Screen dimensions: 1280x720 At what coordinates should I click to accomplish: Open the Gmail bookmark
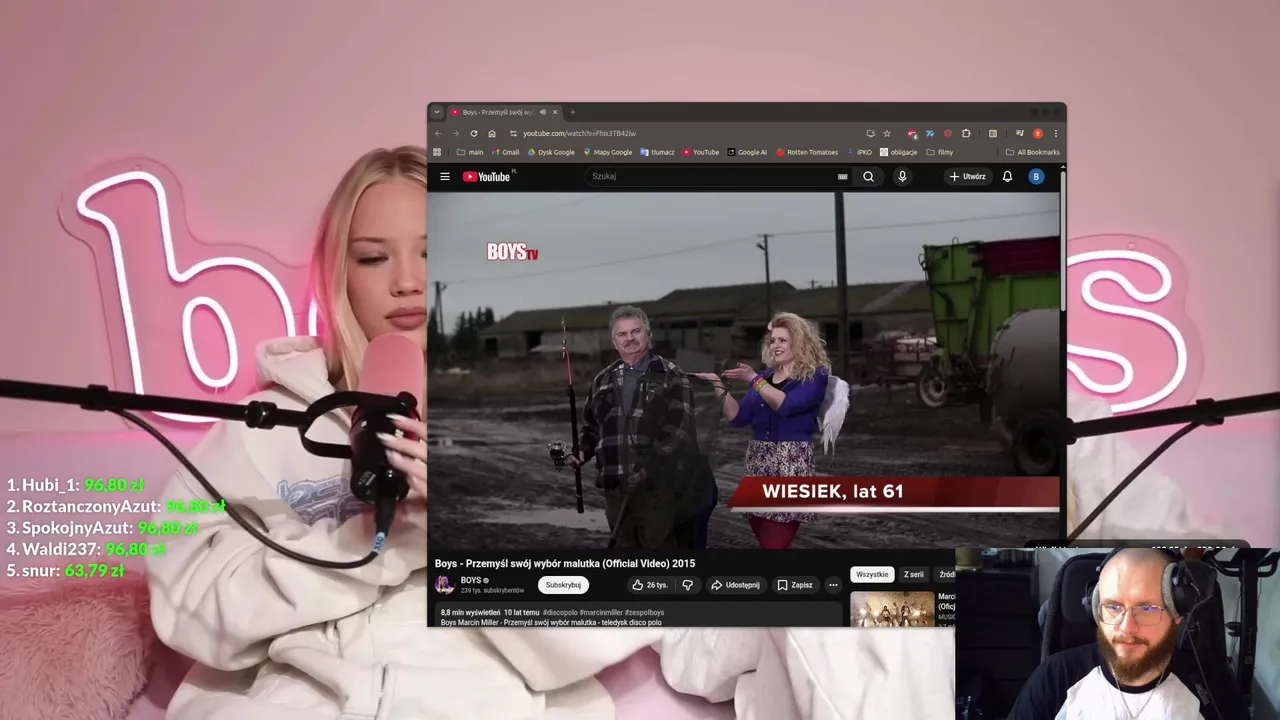coord(505,152)
